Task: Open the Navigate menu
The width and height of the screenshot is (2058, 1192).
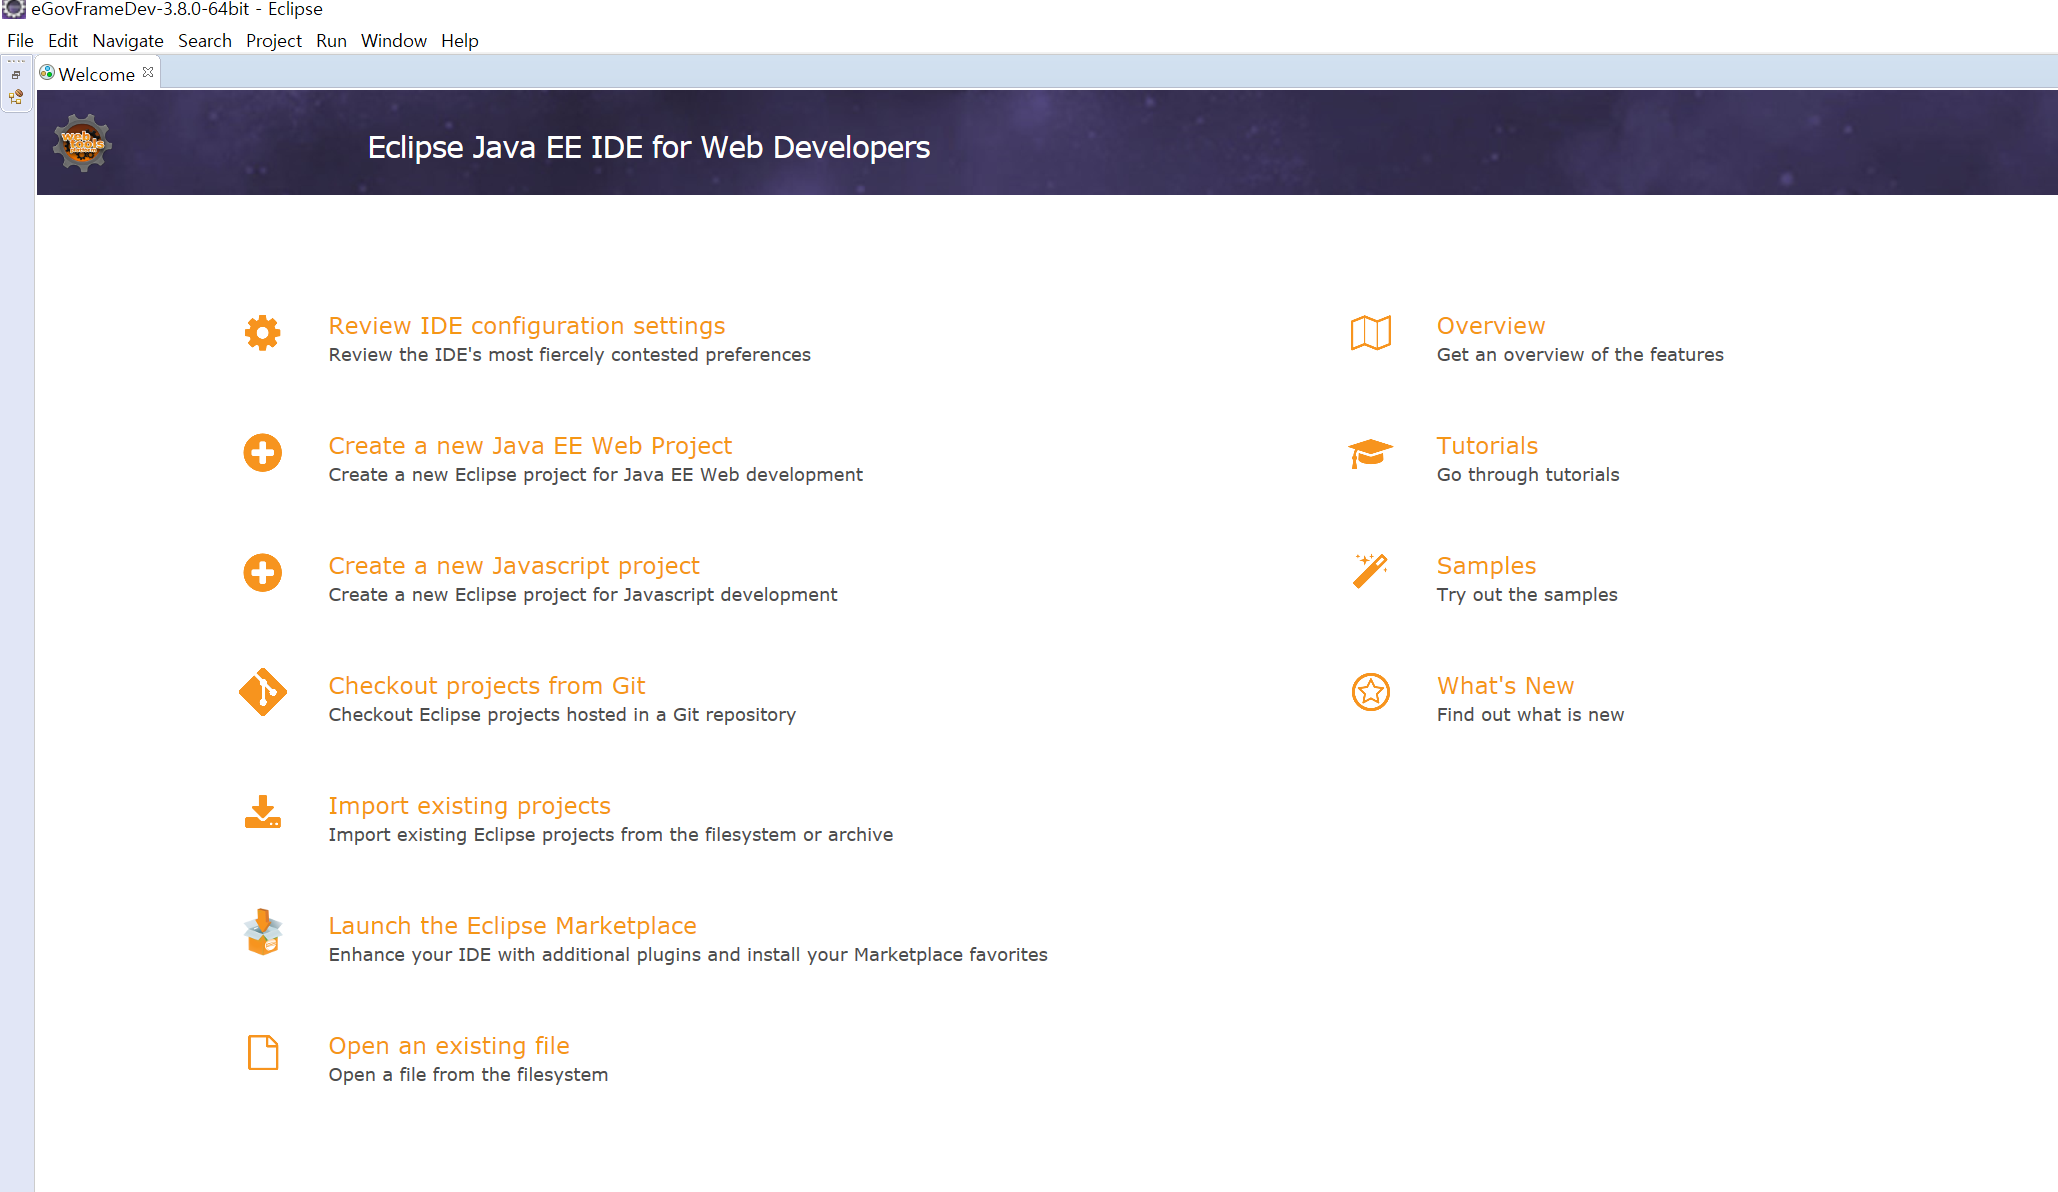Action: point(127,41)
